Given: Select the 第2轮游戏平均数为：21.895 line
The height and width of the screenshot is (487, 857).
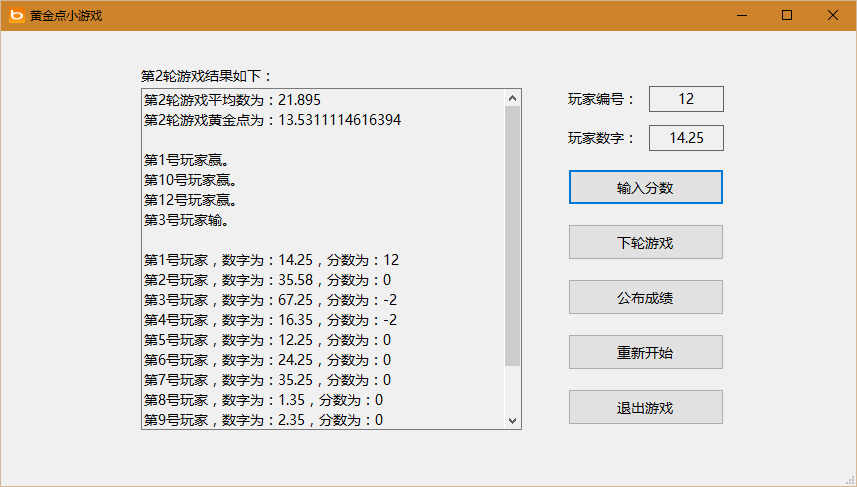Looking at the screenshot, I should tap(232, 100).
